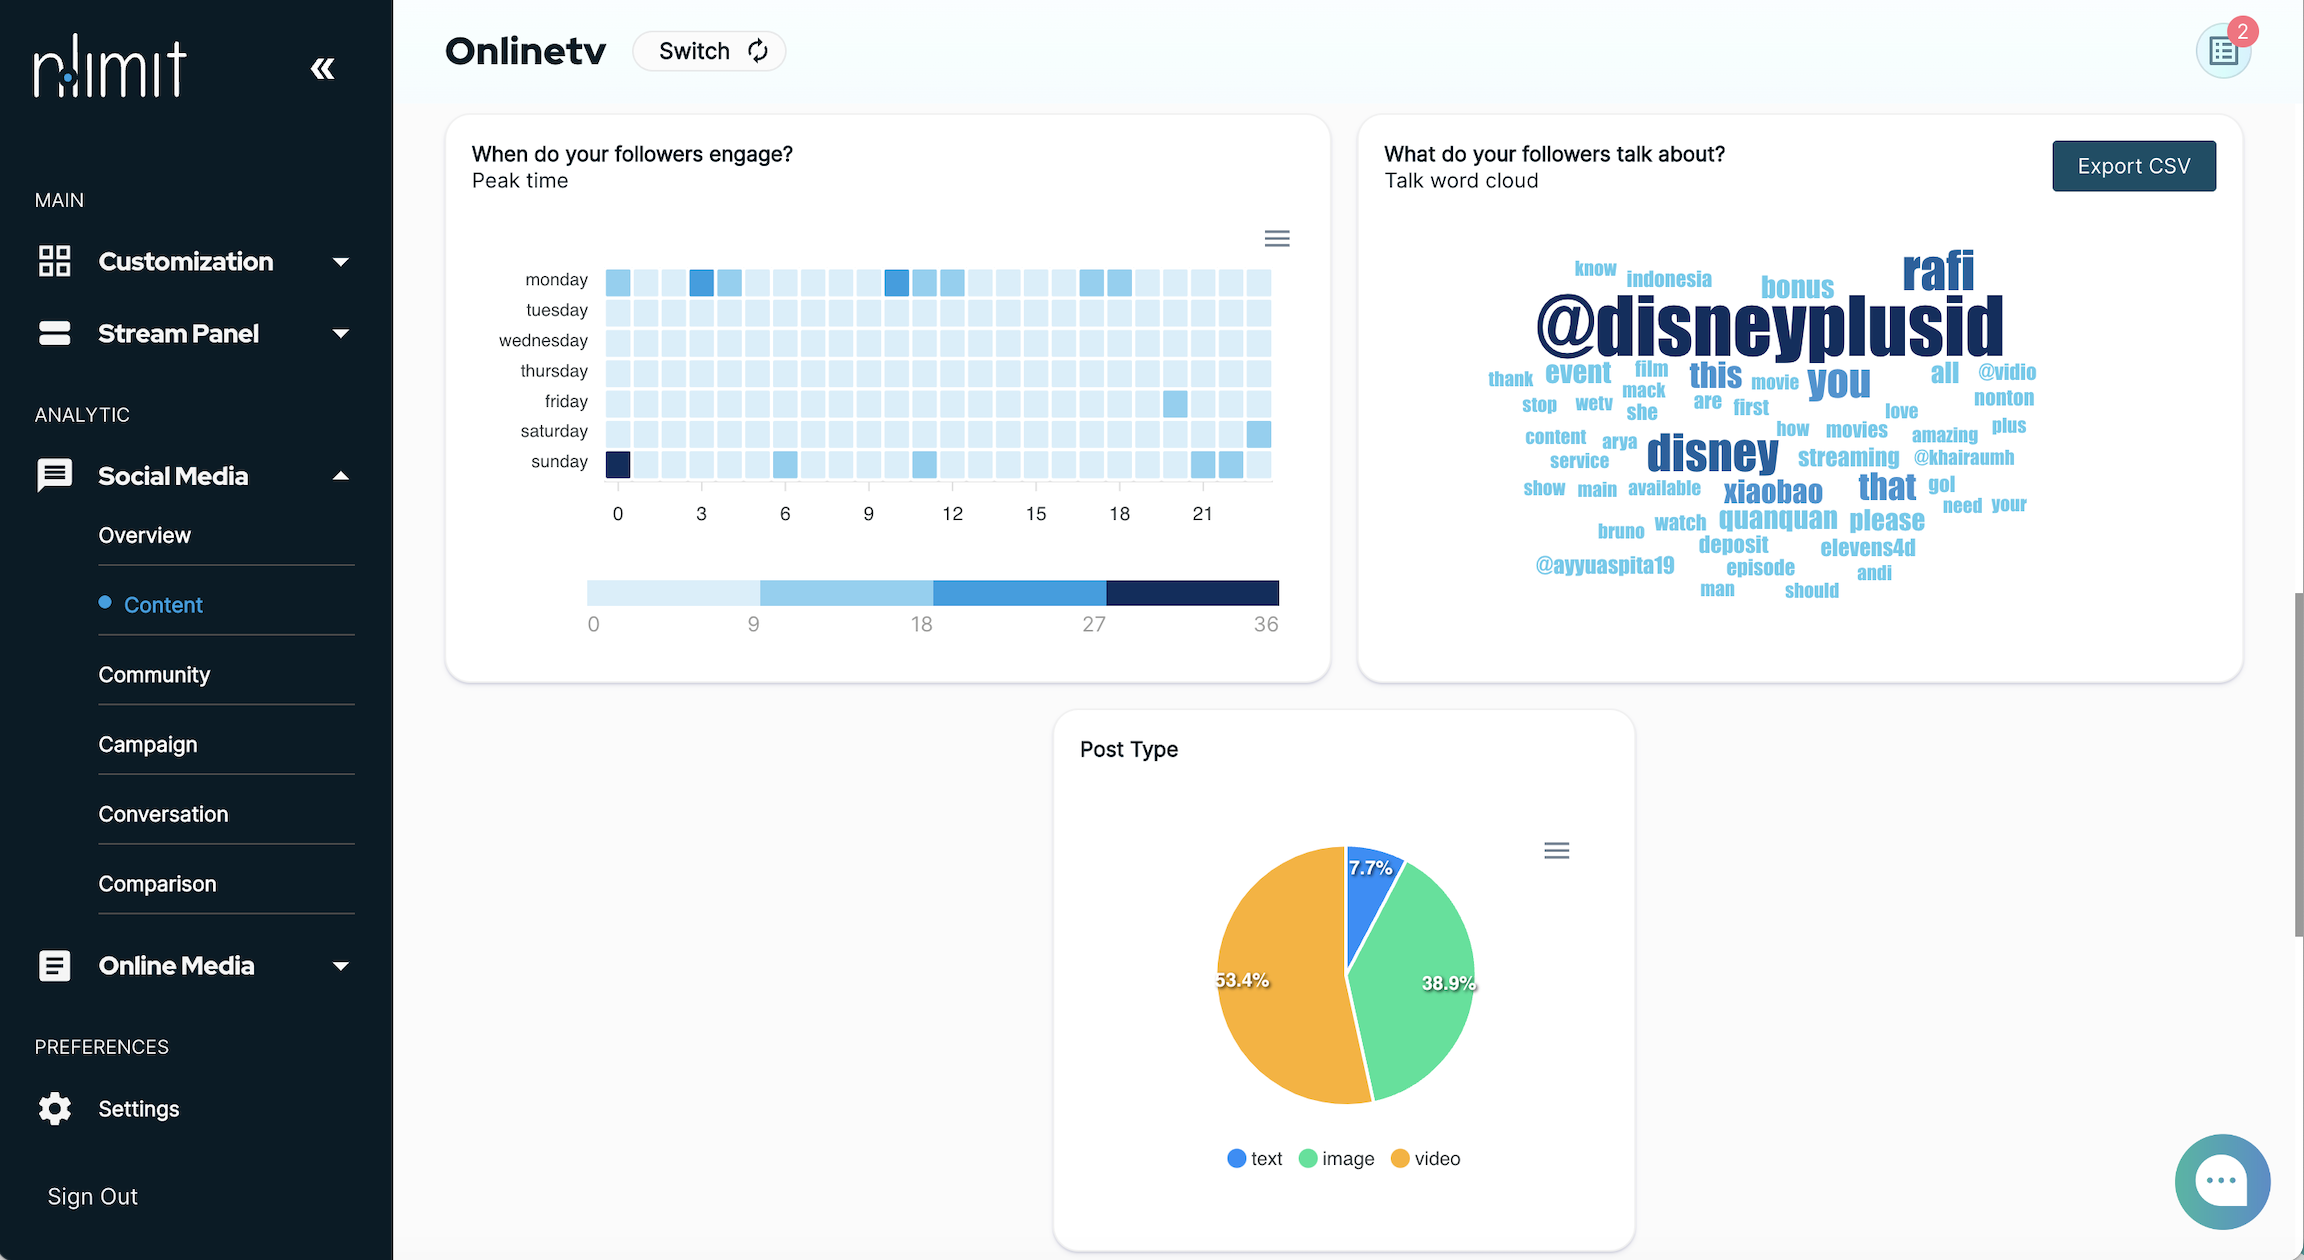Click the word 'streaming' in word cloud

click(1848, 457)
